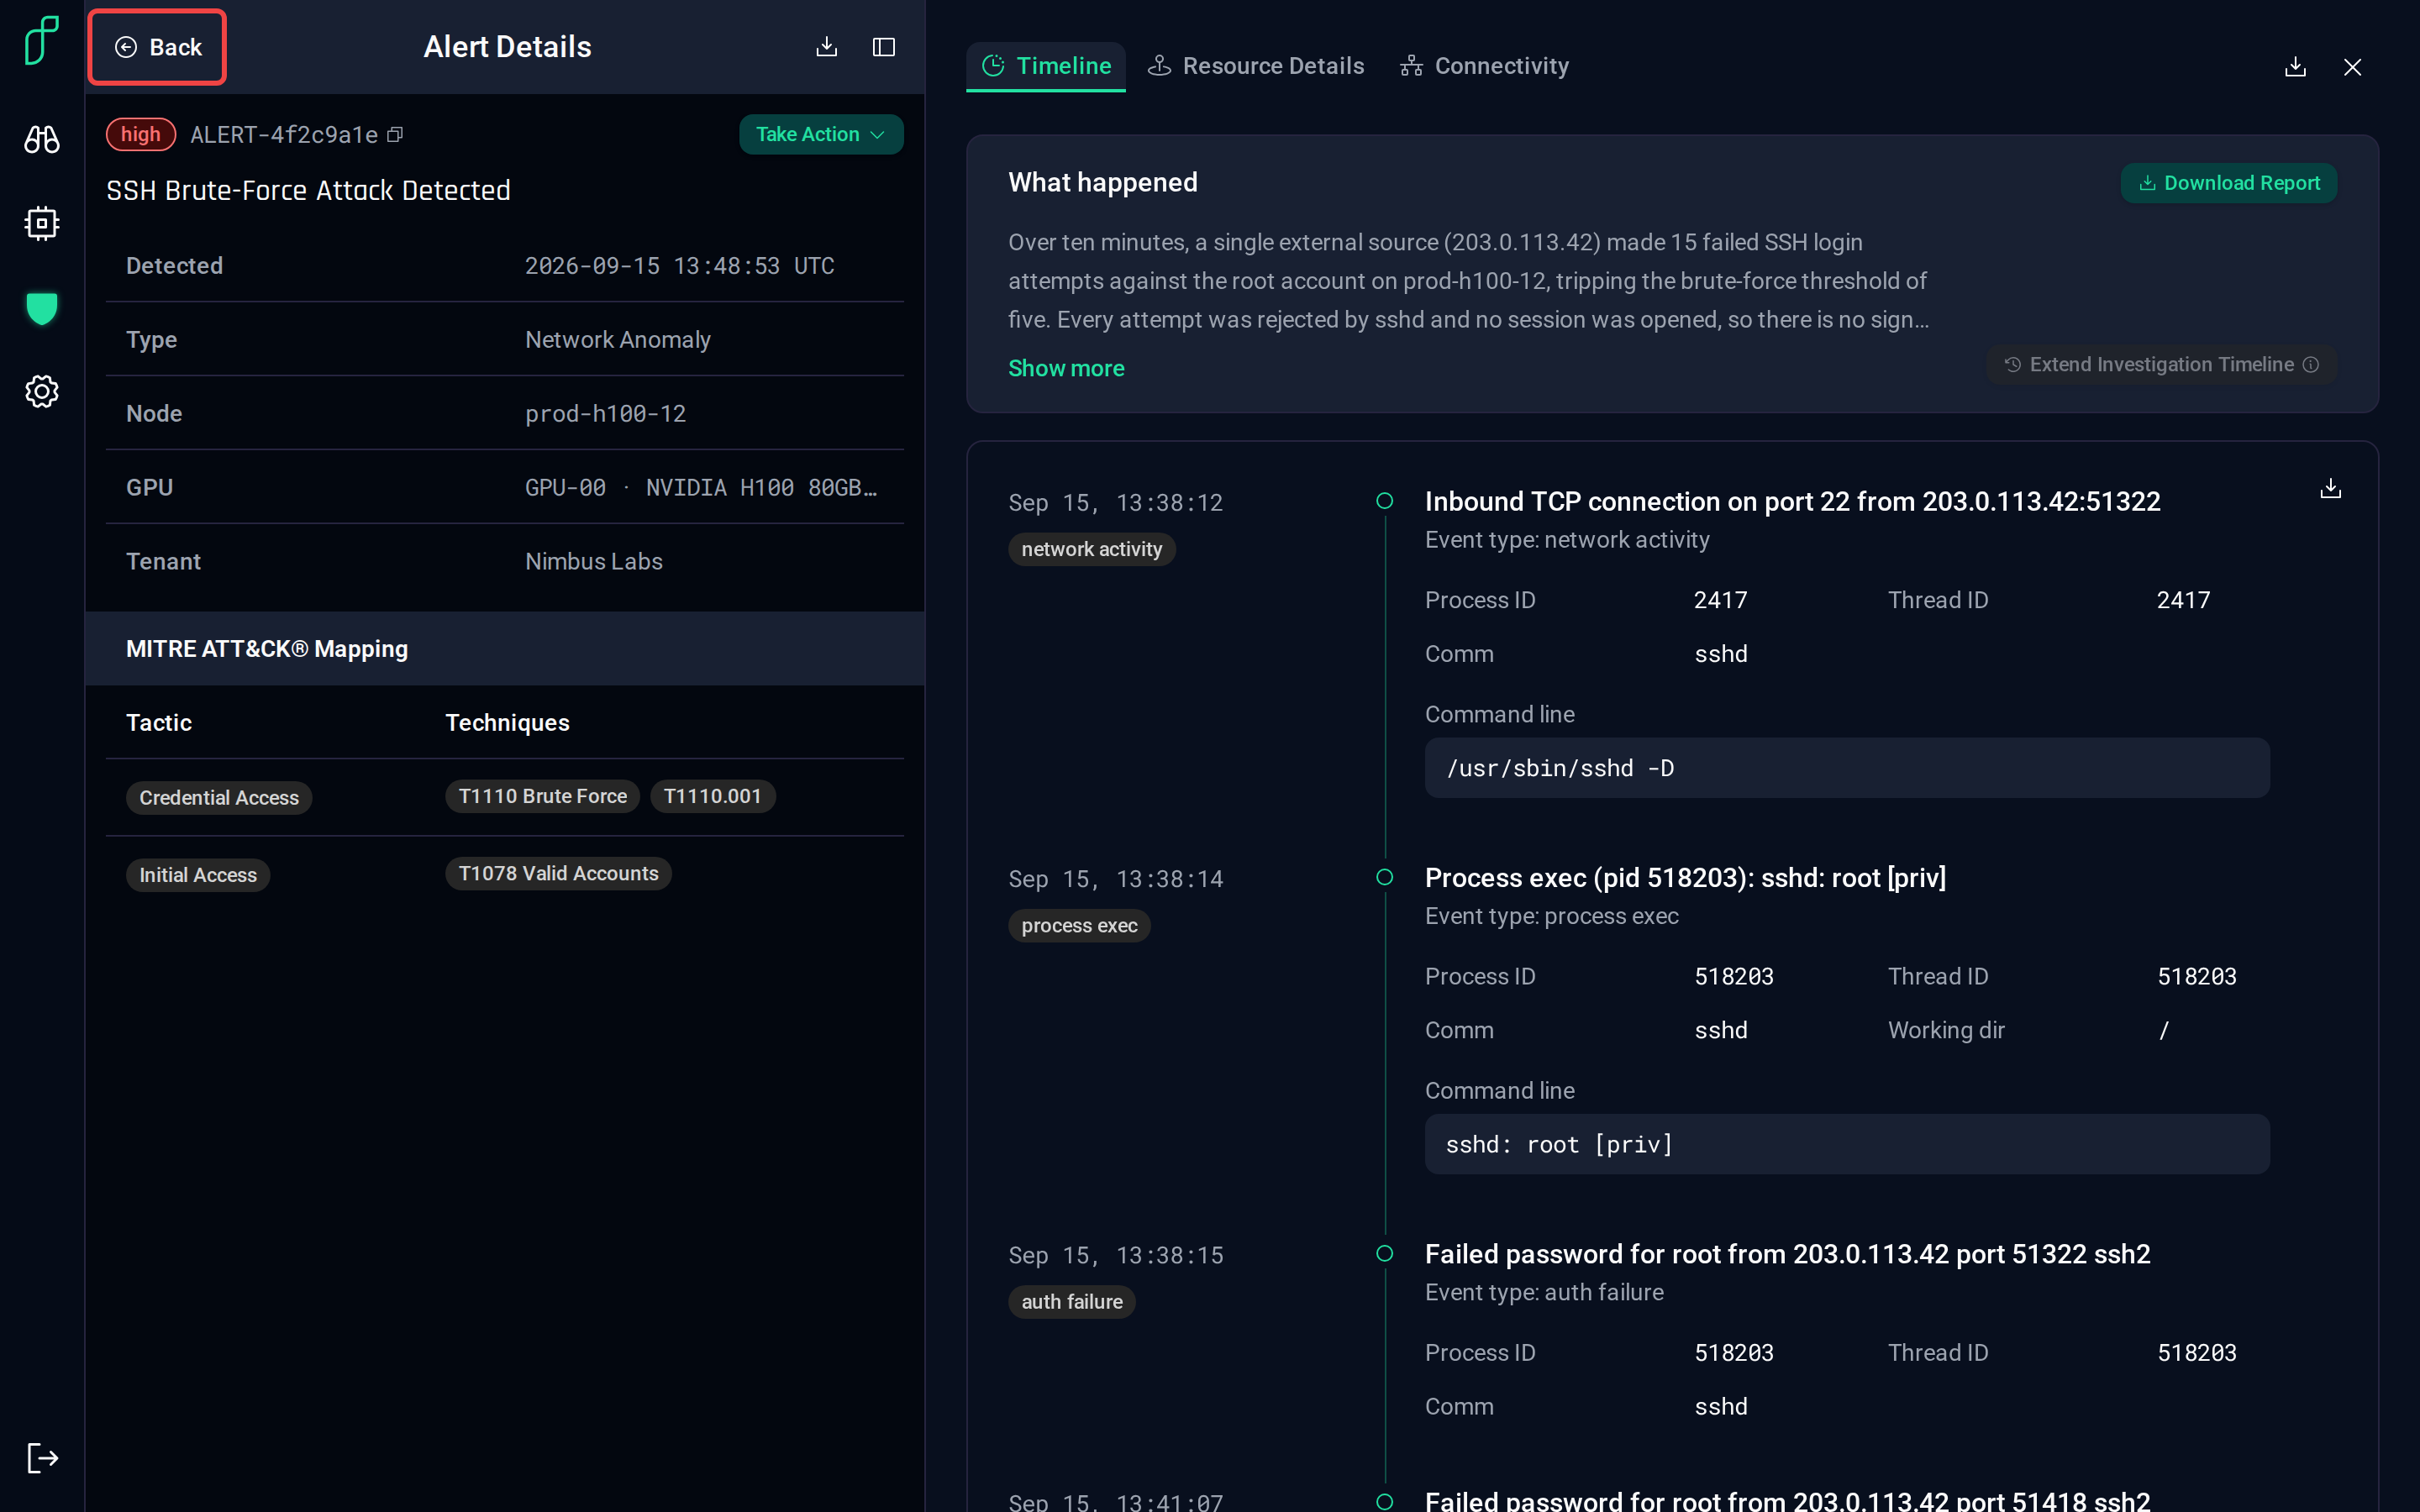
Task: Click the download icon beside the close button
Action: [x=2296, y=67]
